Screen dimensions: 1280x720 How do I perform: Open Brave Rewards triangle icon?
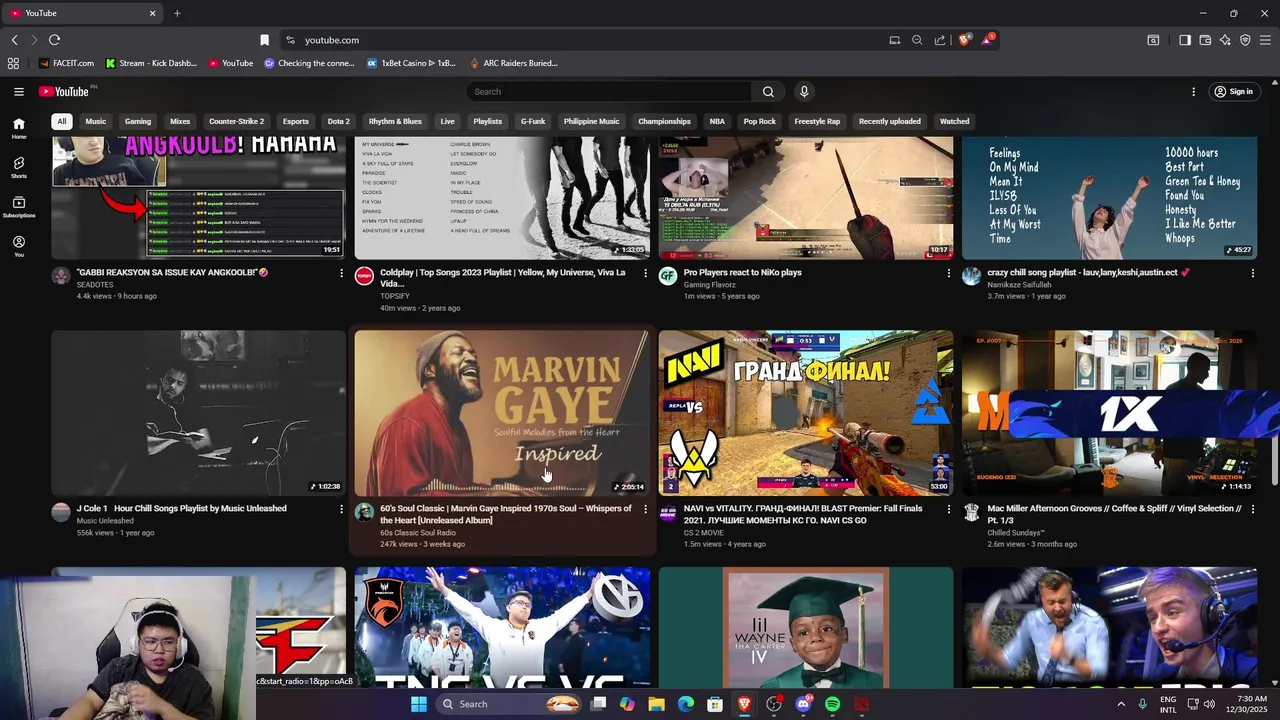(x=988, y=40)
